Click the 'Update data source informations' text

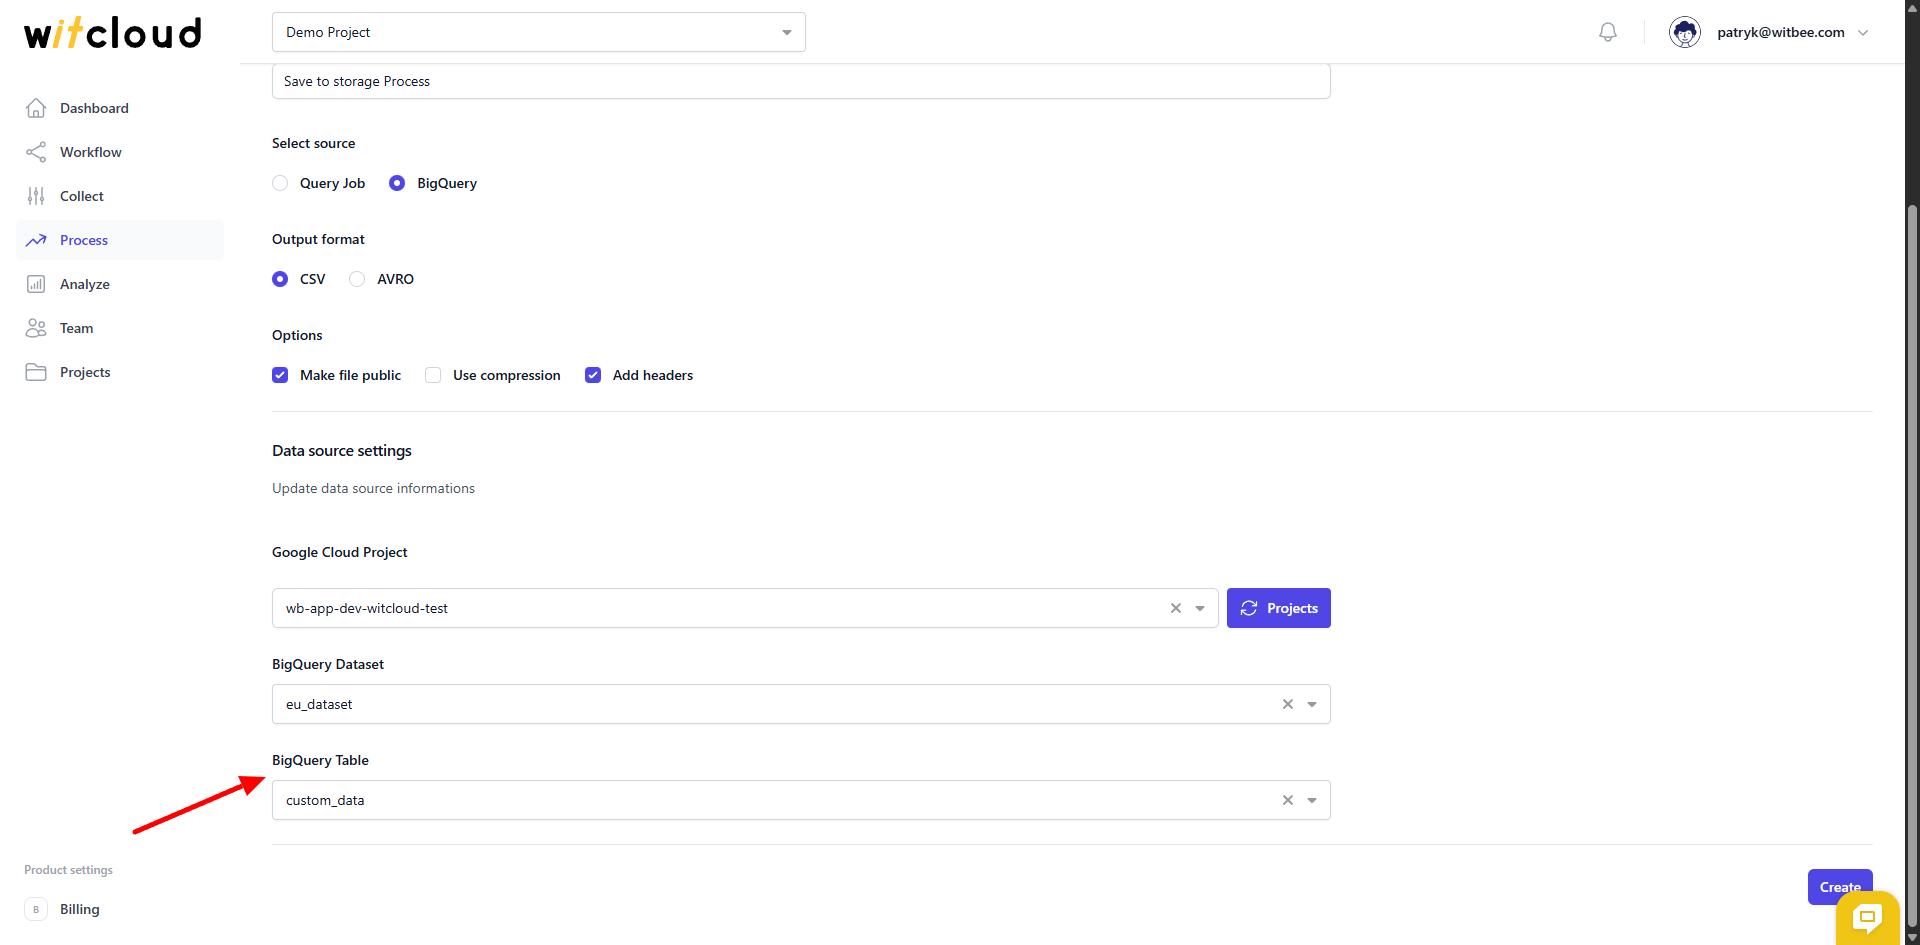tap(373, 488)
